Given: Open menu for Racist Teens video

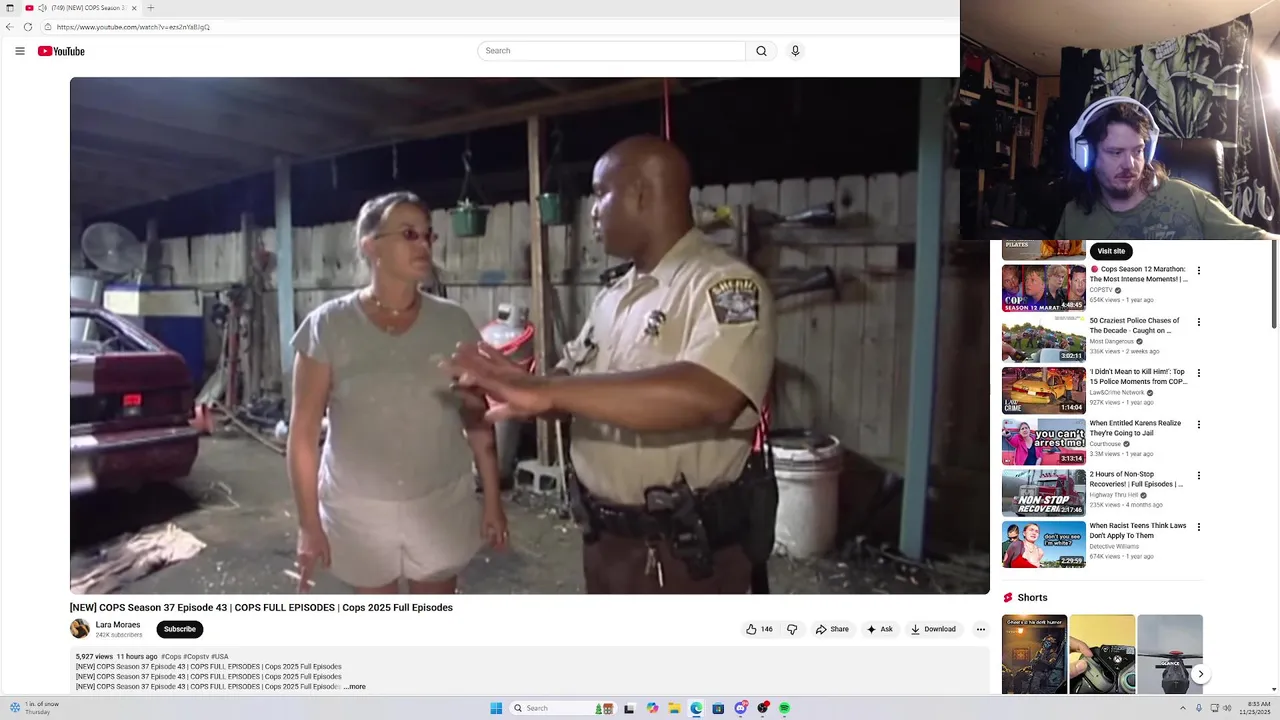Looking at the screenshot, I should [1199, 527].
